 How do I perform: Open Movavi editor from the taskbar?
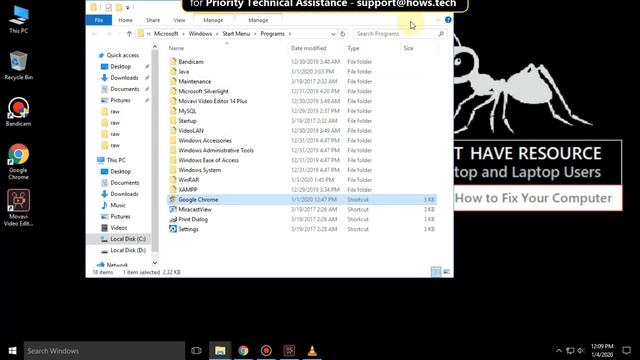(x=289, y=351)
